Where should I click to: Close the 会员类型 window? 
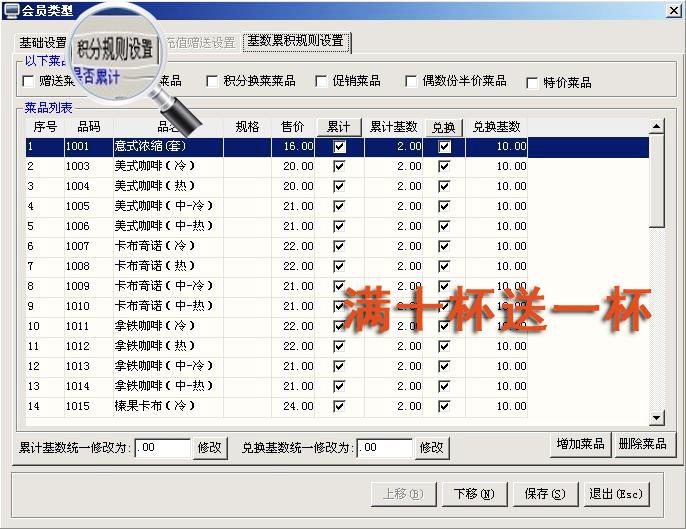coord(673,11)
